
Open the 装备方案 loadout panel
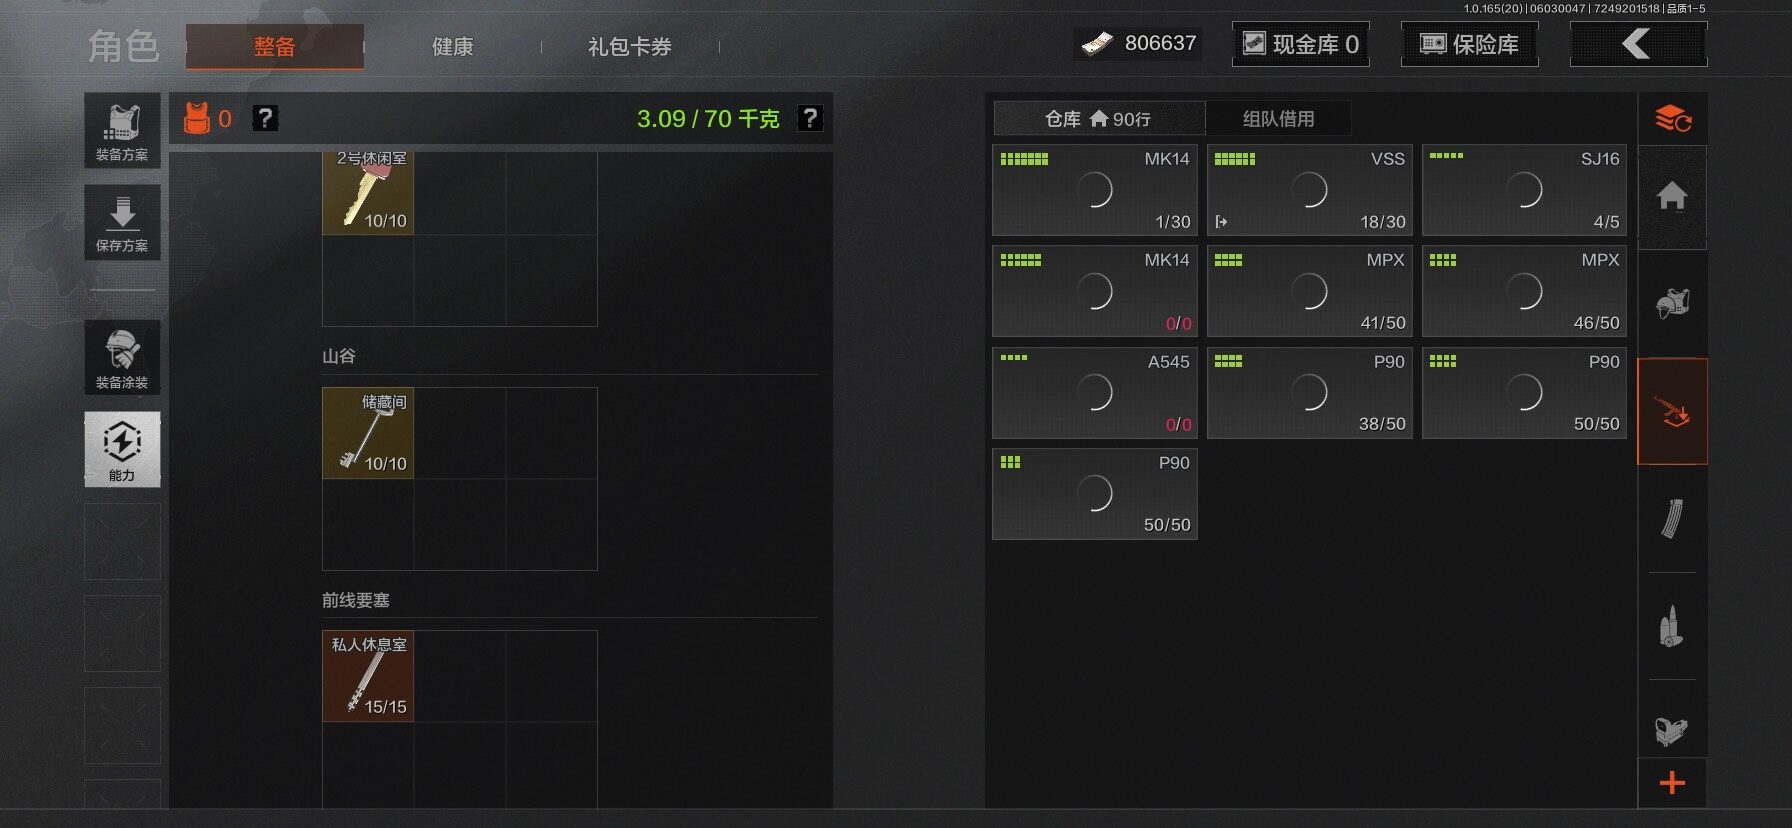(122, 130)
